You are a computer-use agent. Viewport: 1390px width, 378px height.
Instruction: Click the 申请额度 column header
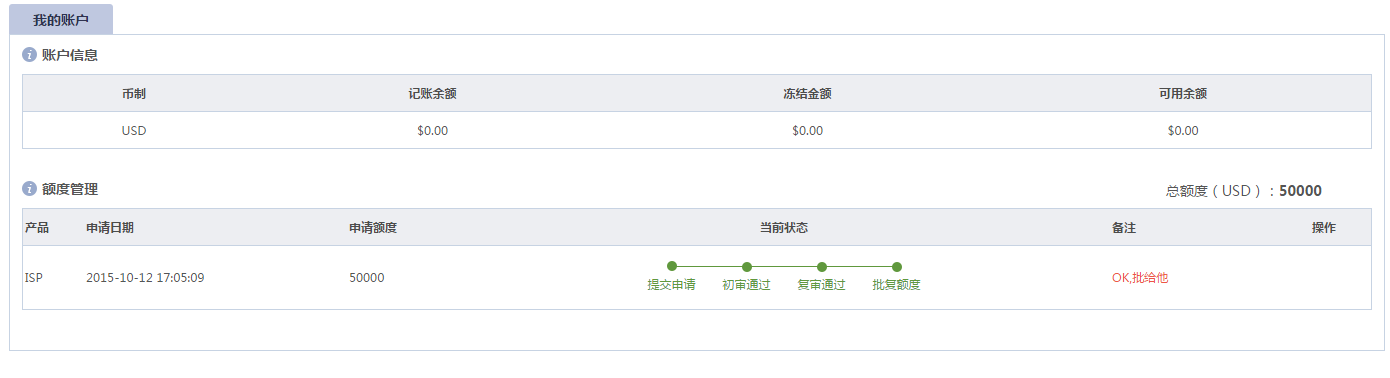click(x=373, y=228)
